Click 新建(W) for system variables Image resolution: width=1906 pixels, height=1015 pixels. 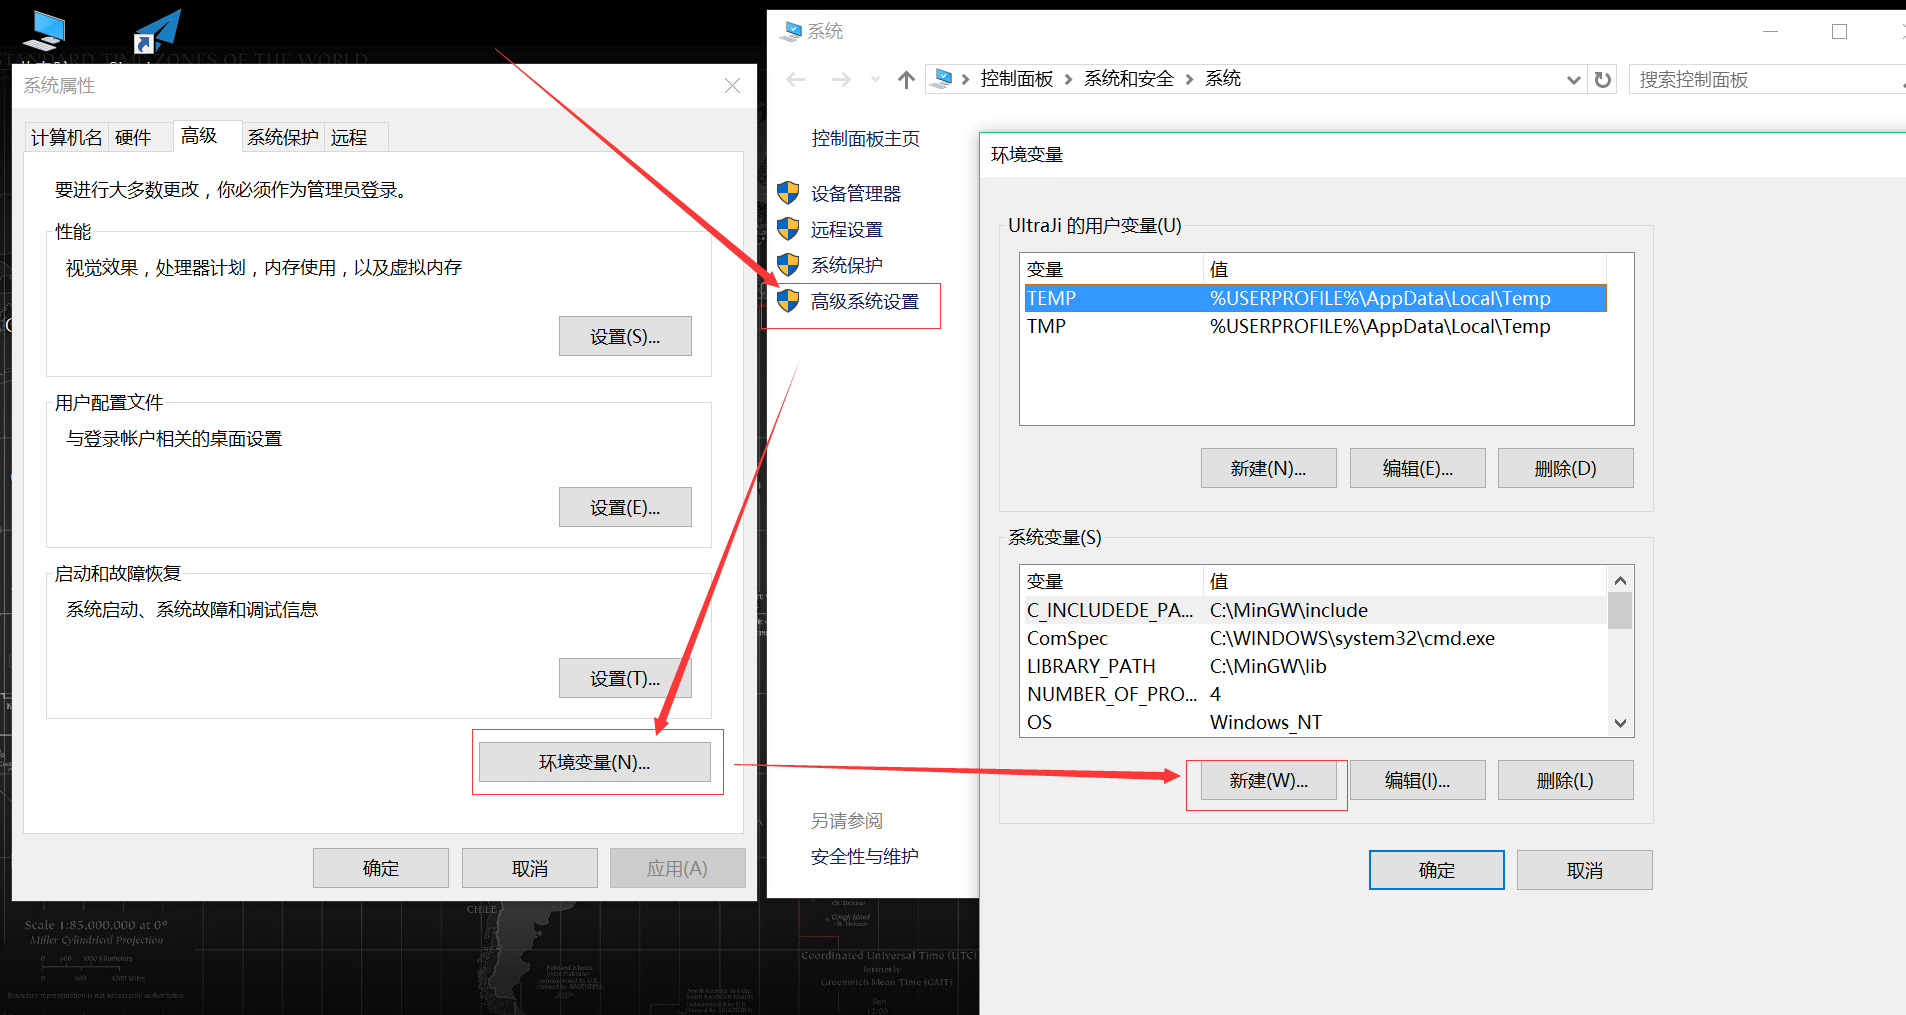point(1268,780)
